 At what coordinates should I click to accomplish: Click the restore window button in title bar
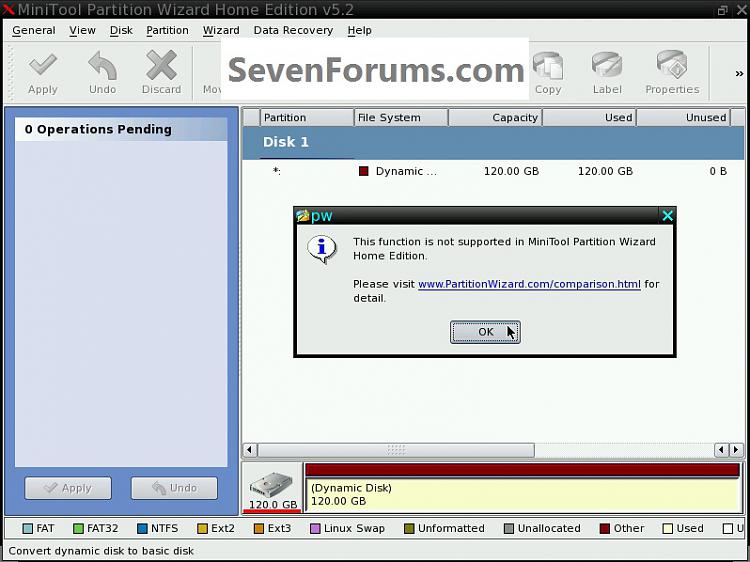722,10
